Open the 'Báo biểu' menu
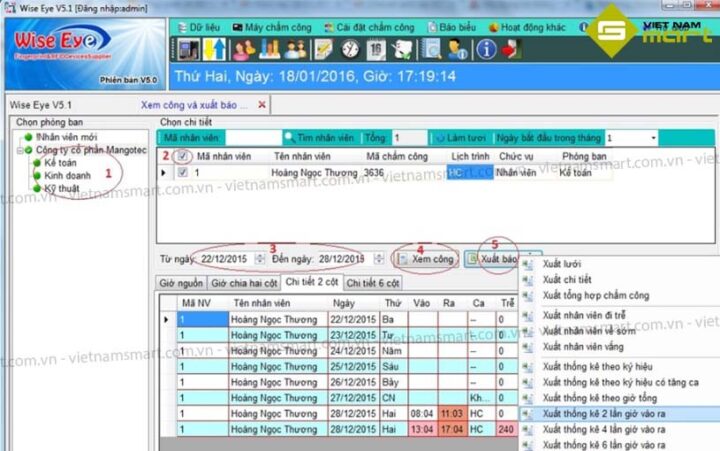This screenshot has height=451, width=720. [457, 27]
